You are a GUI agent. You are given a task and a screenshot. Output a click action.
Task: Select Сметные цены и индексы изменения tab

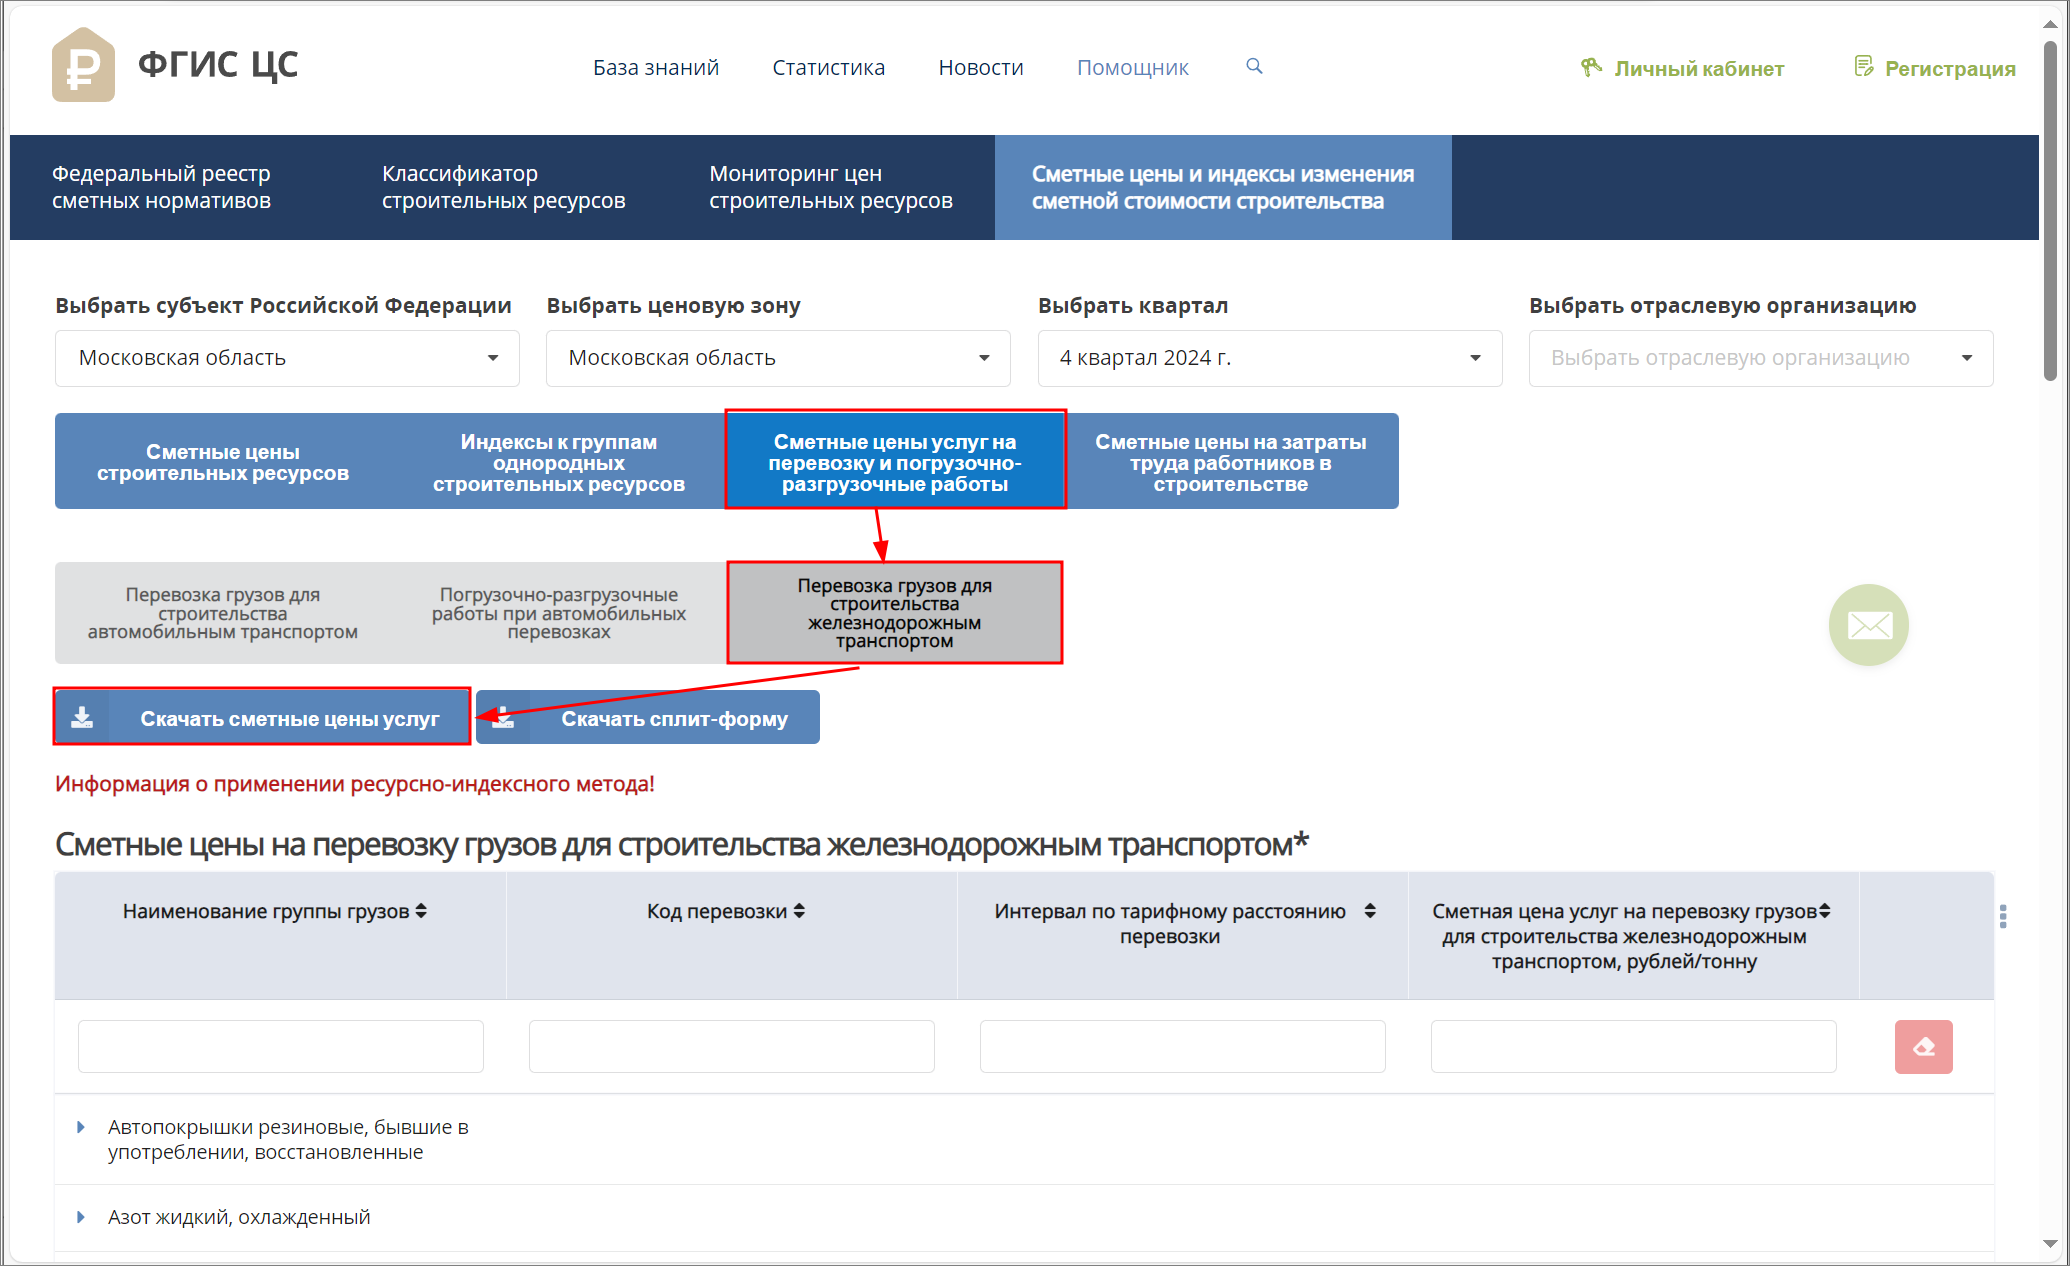point(1223,187)
